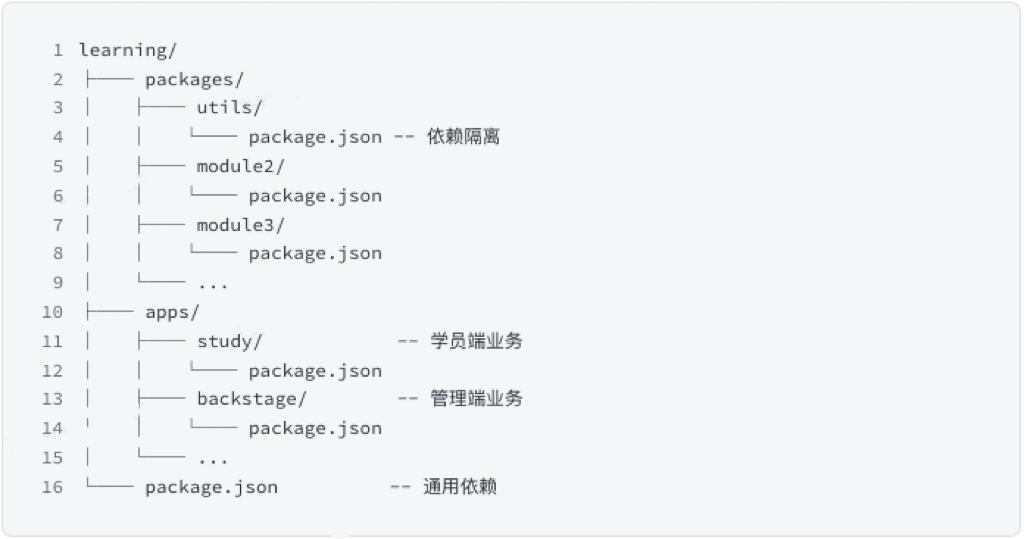Select the apps/ folder entry

click(x=172, y=312)
